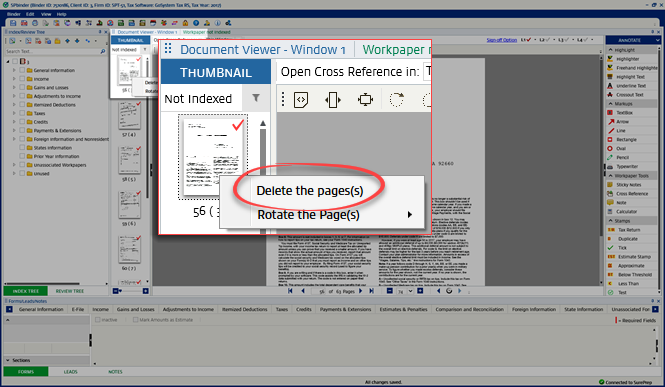665x387 pixels.
Task: Jump to the last page of the document
Action: coord(372,291)
